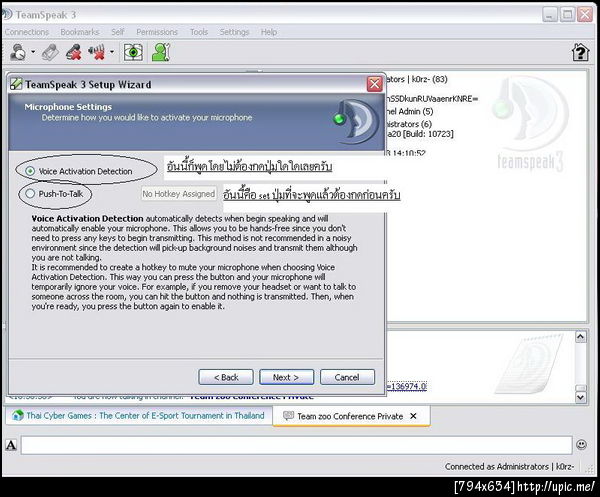Open the Tools menu
The height and width of the screenshot is (497, 600).
click(199, 32)
